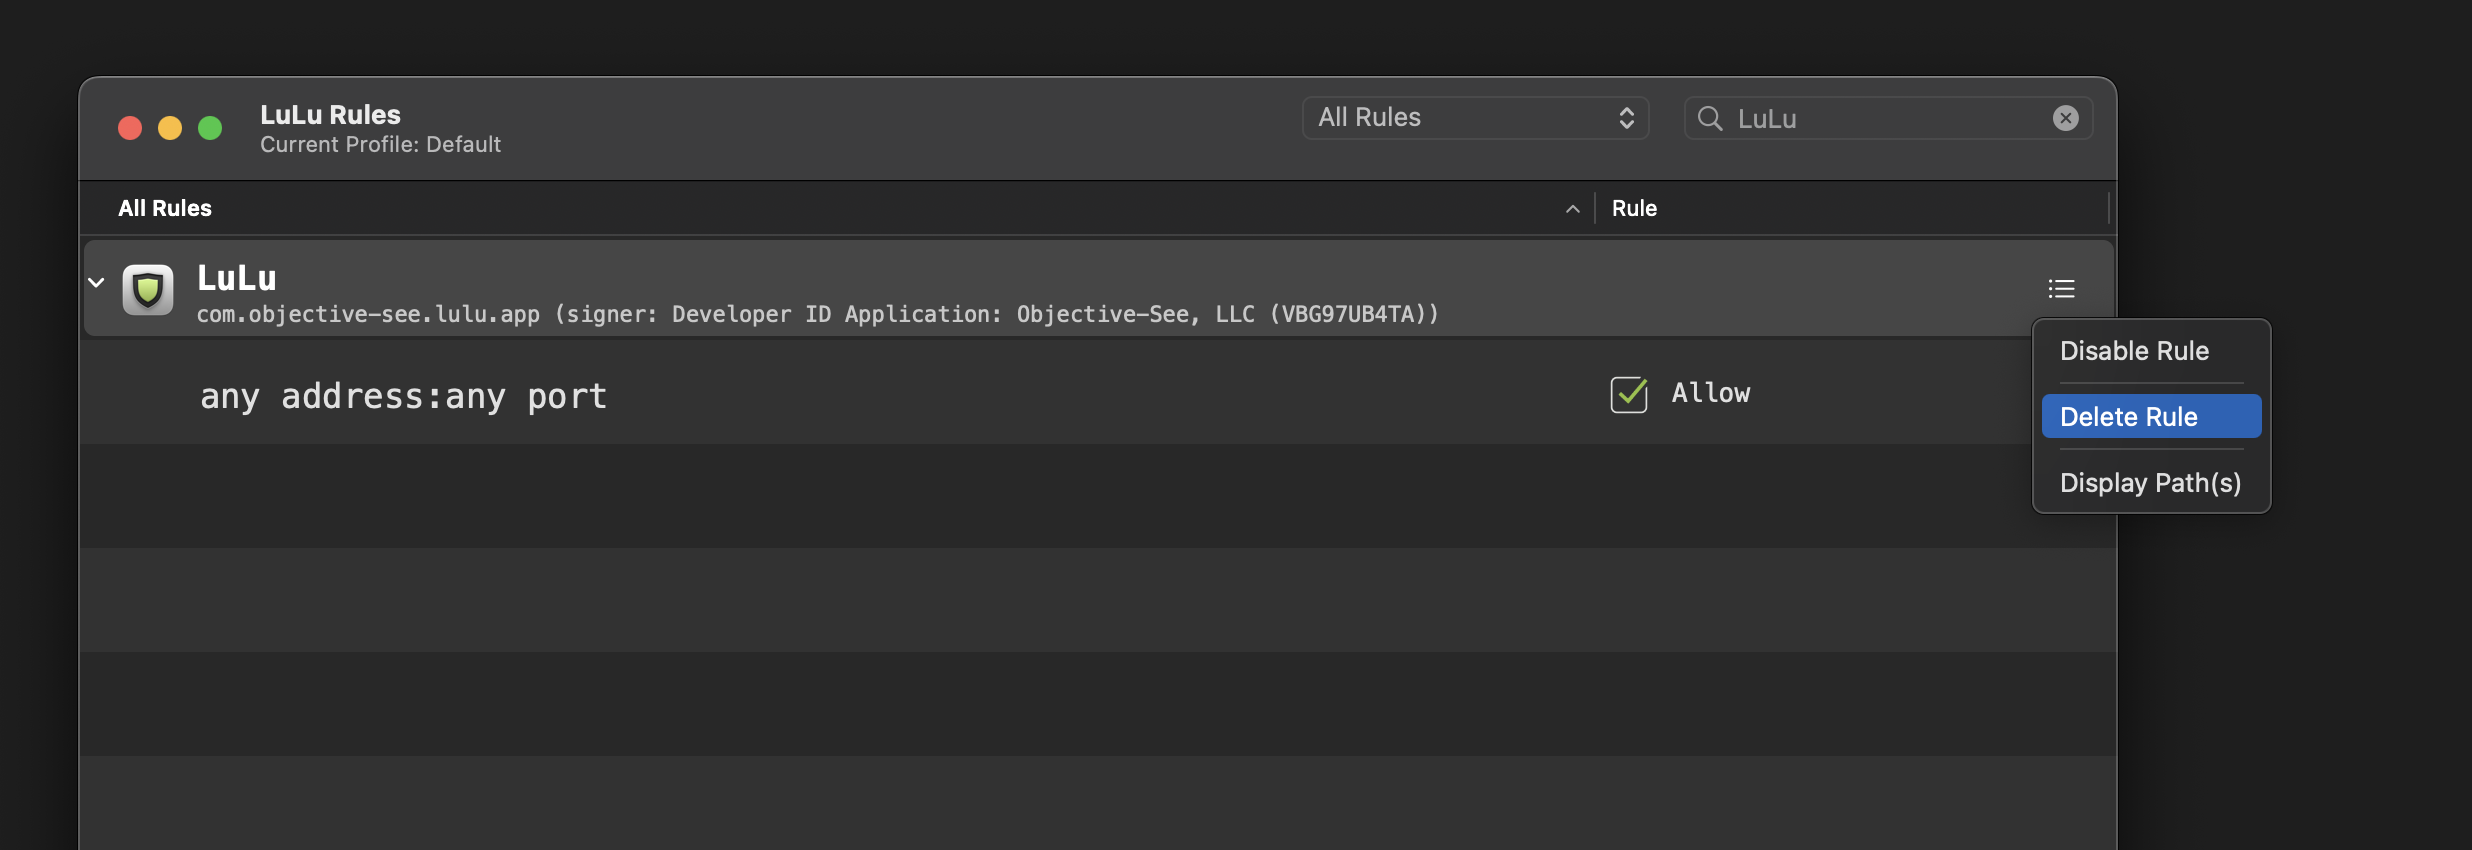
Task: Choose Disable Rule from context menu
Action: (2134, 351)
